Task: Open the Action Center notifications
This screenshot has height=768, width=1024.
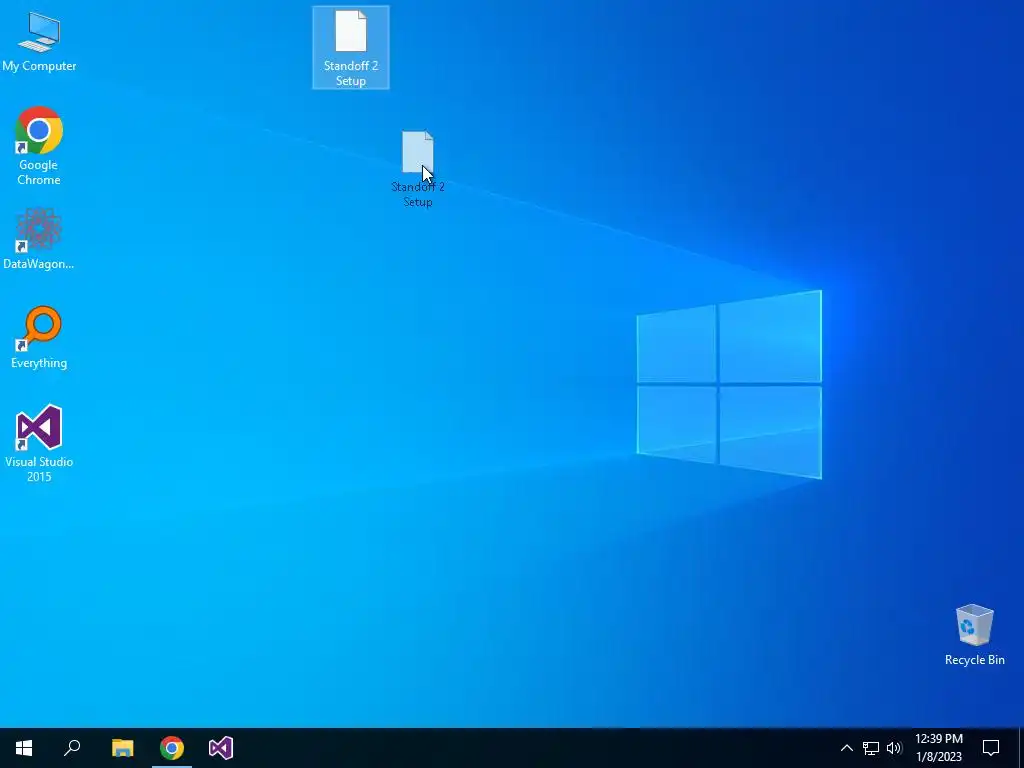Action: click(991, 748)
